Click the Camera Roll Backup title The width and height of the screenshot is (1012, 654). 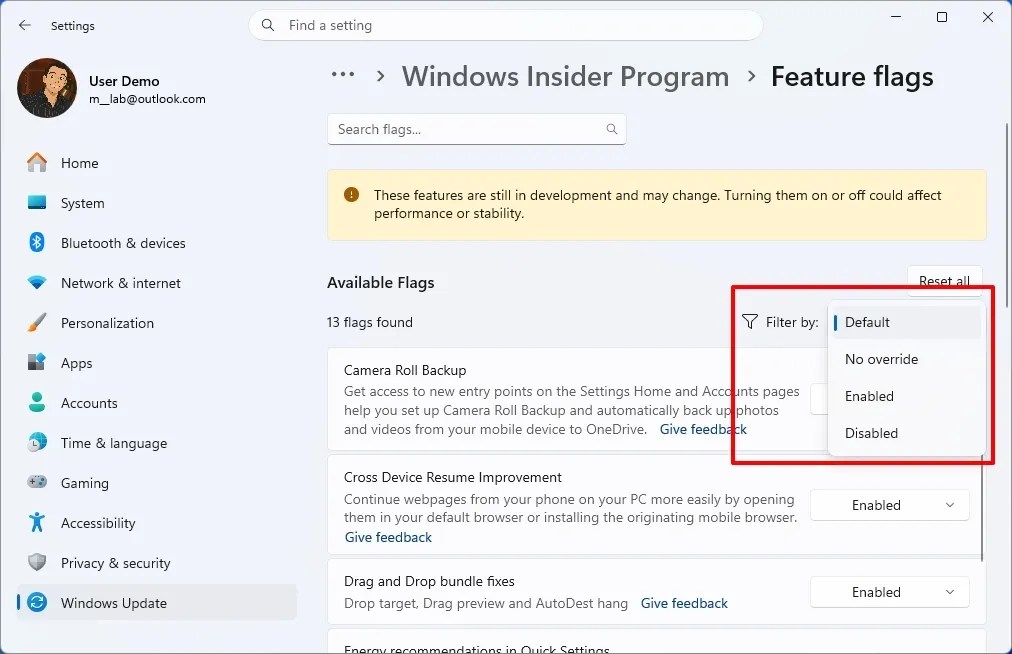click(x=405, y=370)
